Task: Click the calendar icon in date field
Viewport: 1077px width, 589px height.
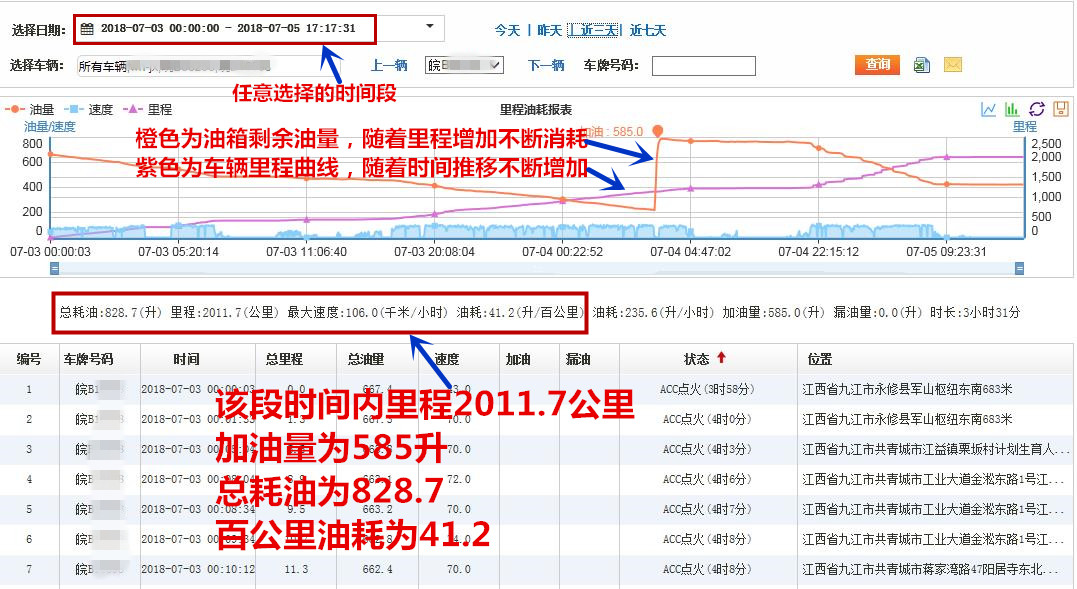Action: [x=88, y=28]
